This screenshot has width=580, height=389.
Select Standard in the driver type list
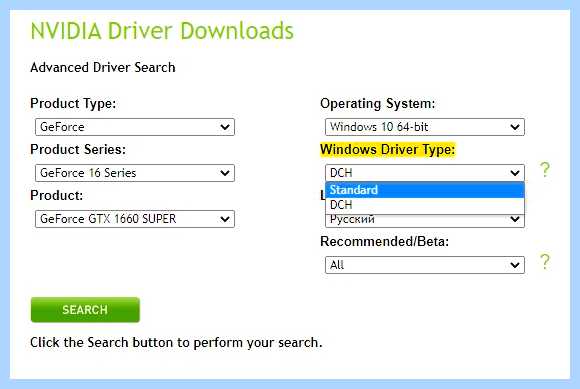pyautogui.click(x=425, y=190)
